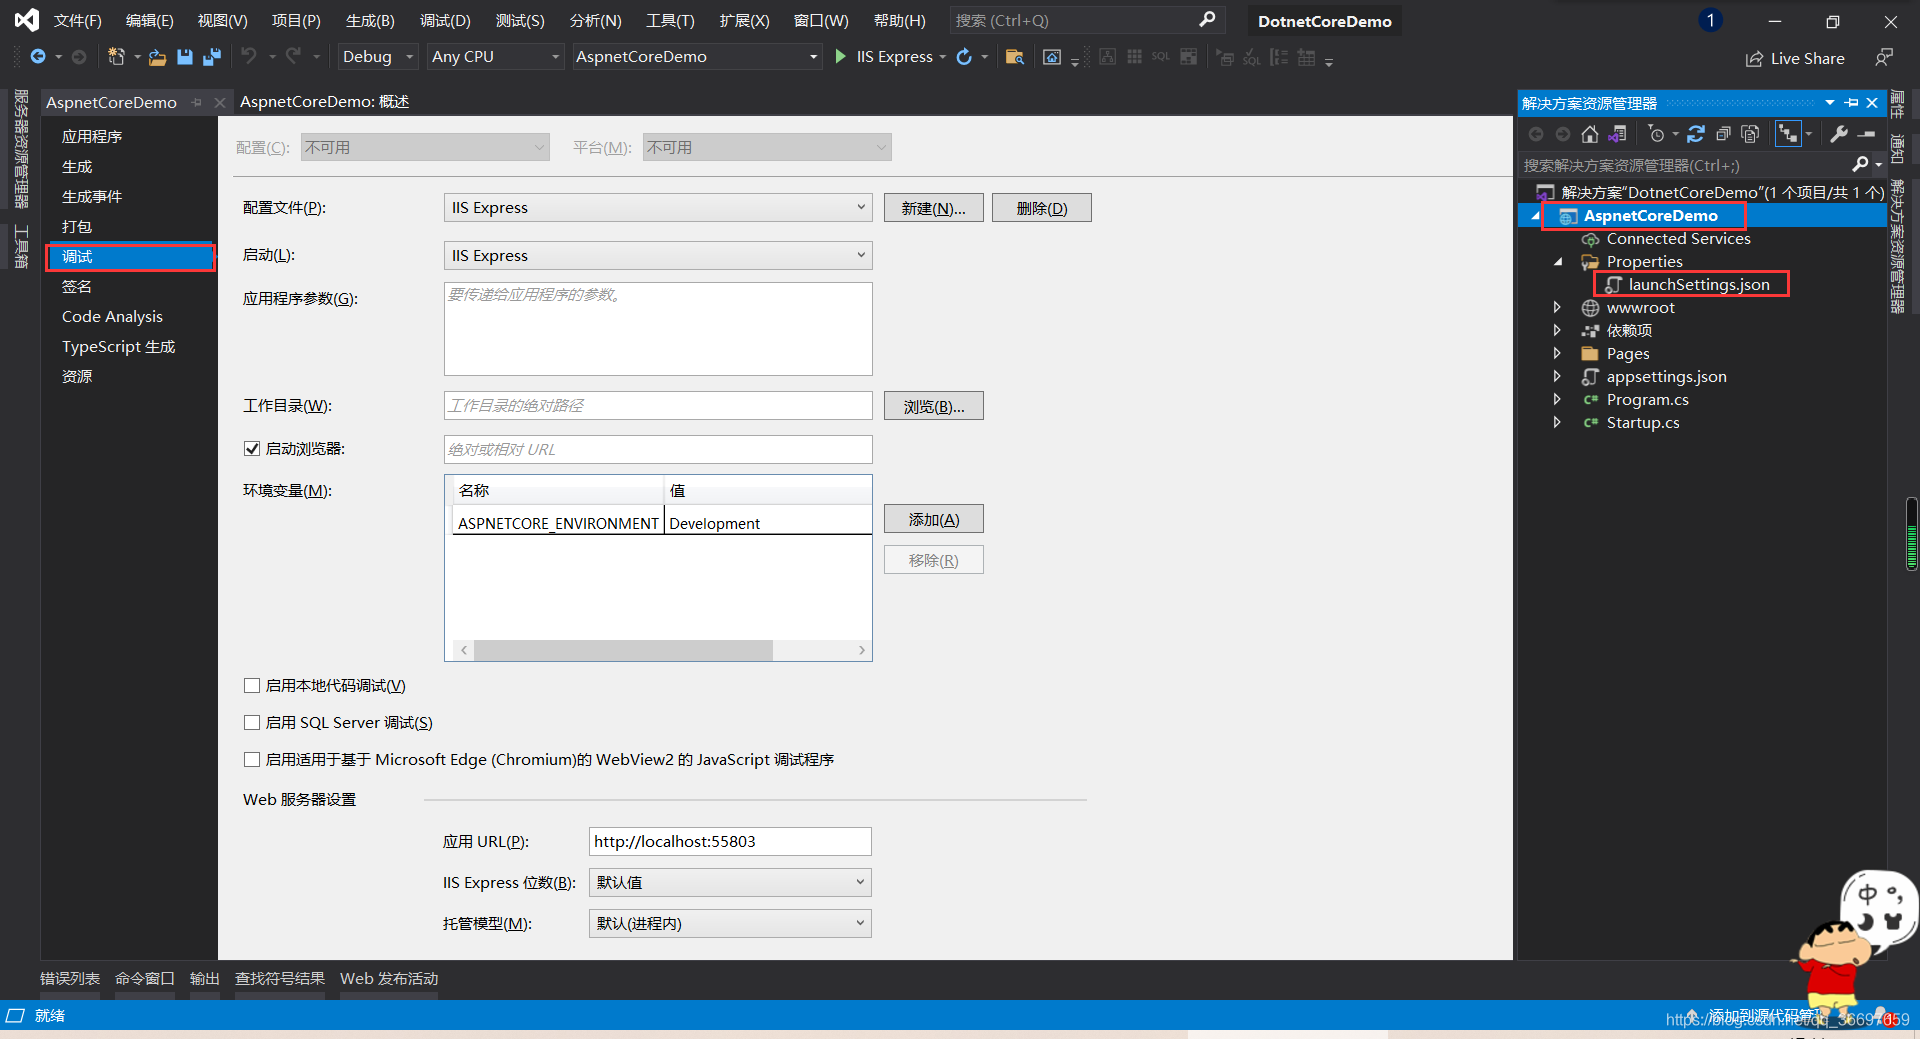Screen dimensions: 1920x1039
Task: Open the IIS Express 位数 dropdown
Action: 730,883
